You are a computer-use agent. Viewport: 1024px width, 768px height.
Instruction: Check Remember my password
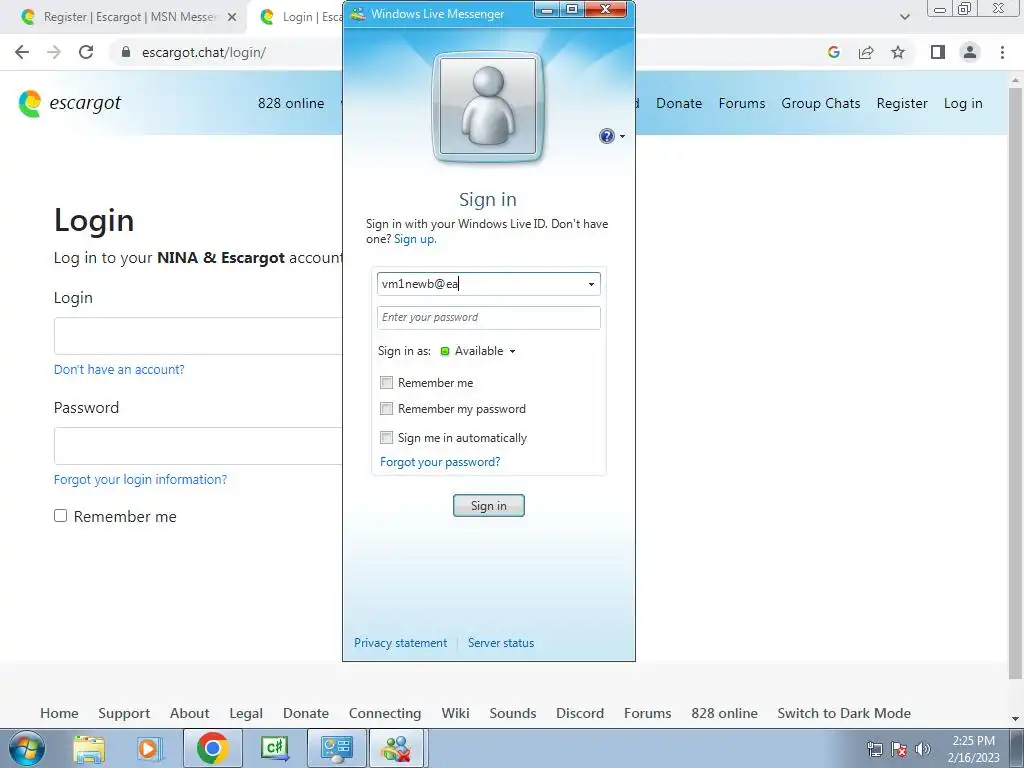point(387,409)
